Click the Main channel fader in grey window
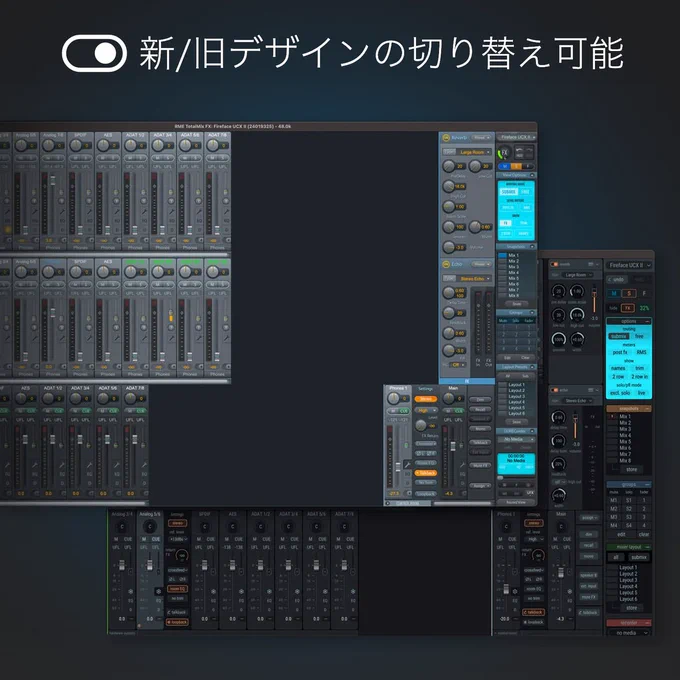Viewport: 680px width, 680px height. [453, 447]
